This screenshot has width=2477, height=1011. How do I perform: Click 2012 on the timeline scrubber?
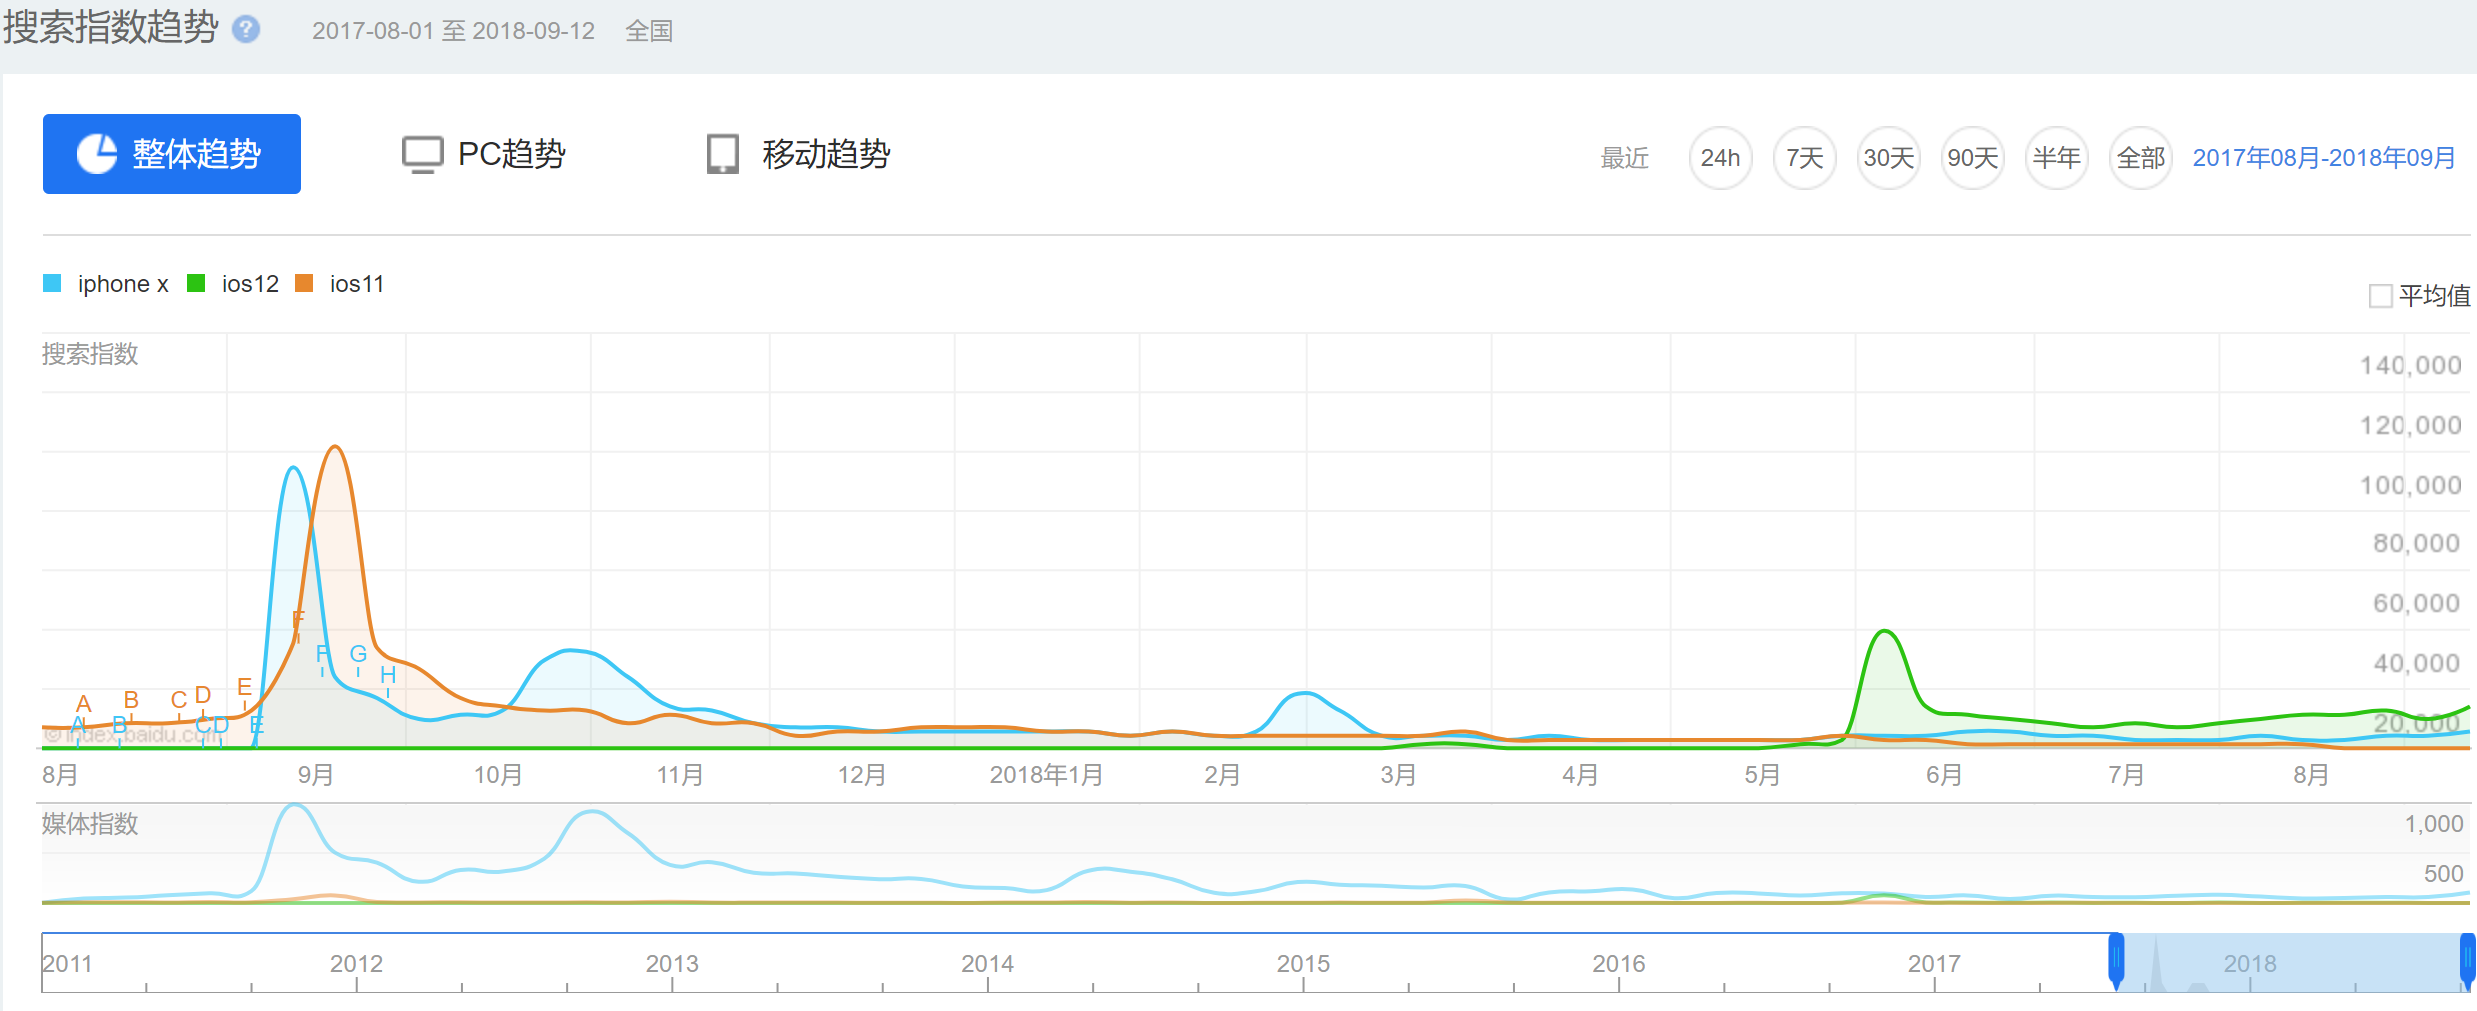[x=356, y=964]
